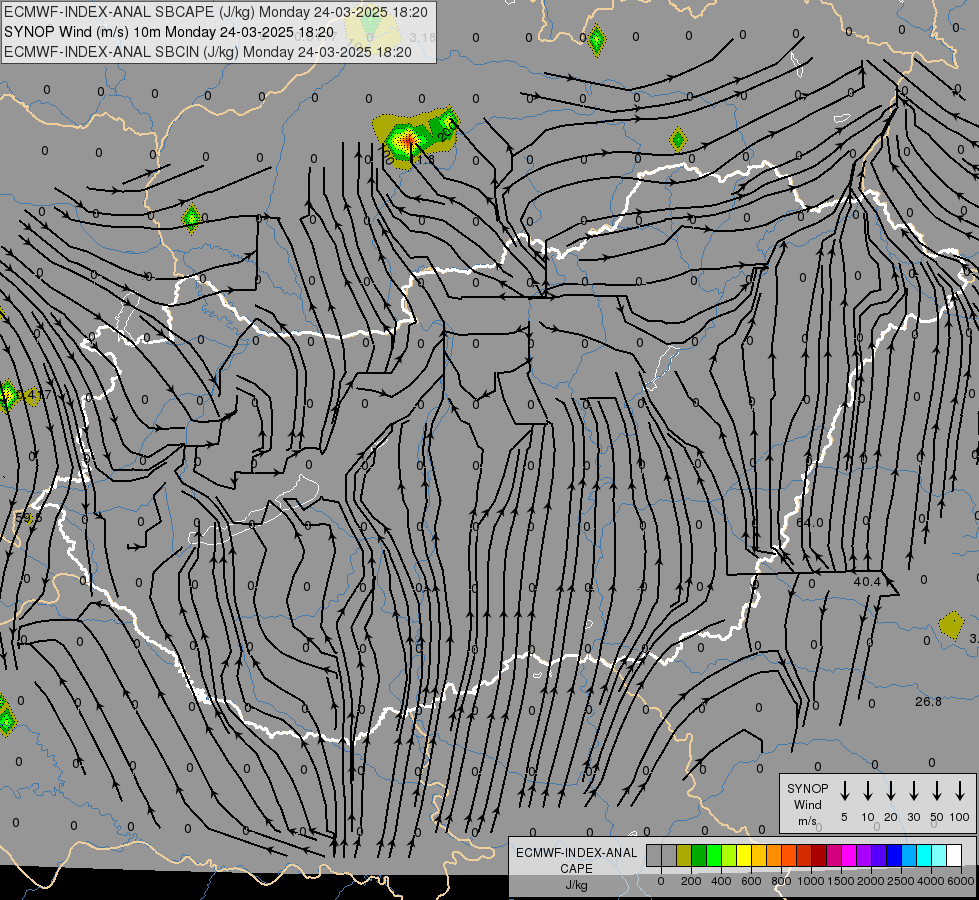
Task: Click the 100 m/s wind arrow in the legend
Action: (960, 791)
